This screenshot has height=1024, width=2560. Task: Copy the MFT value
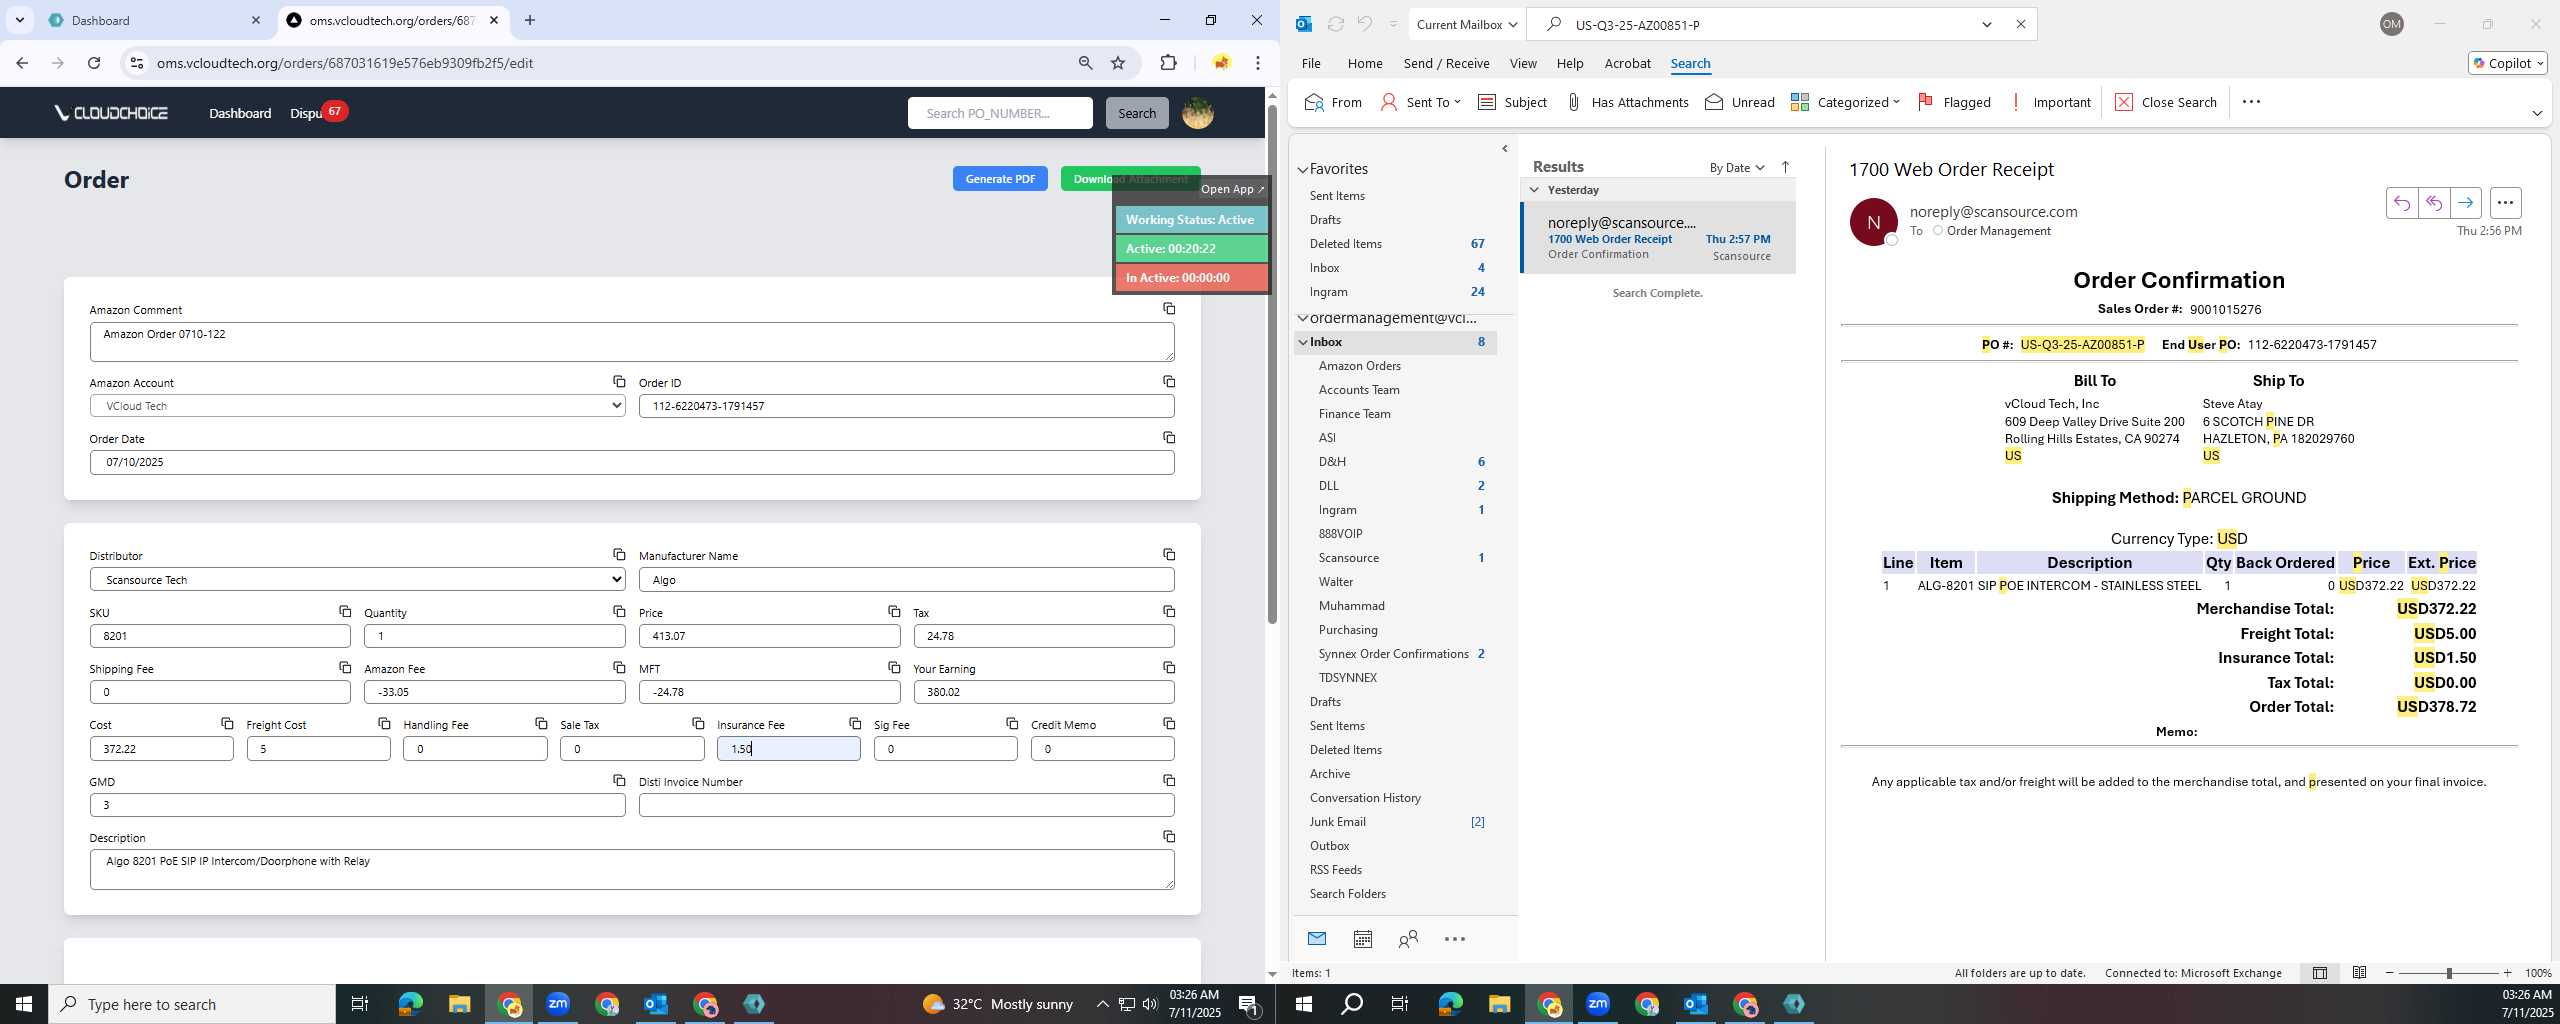pyautogui.click(x=894, y=667)
